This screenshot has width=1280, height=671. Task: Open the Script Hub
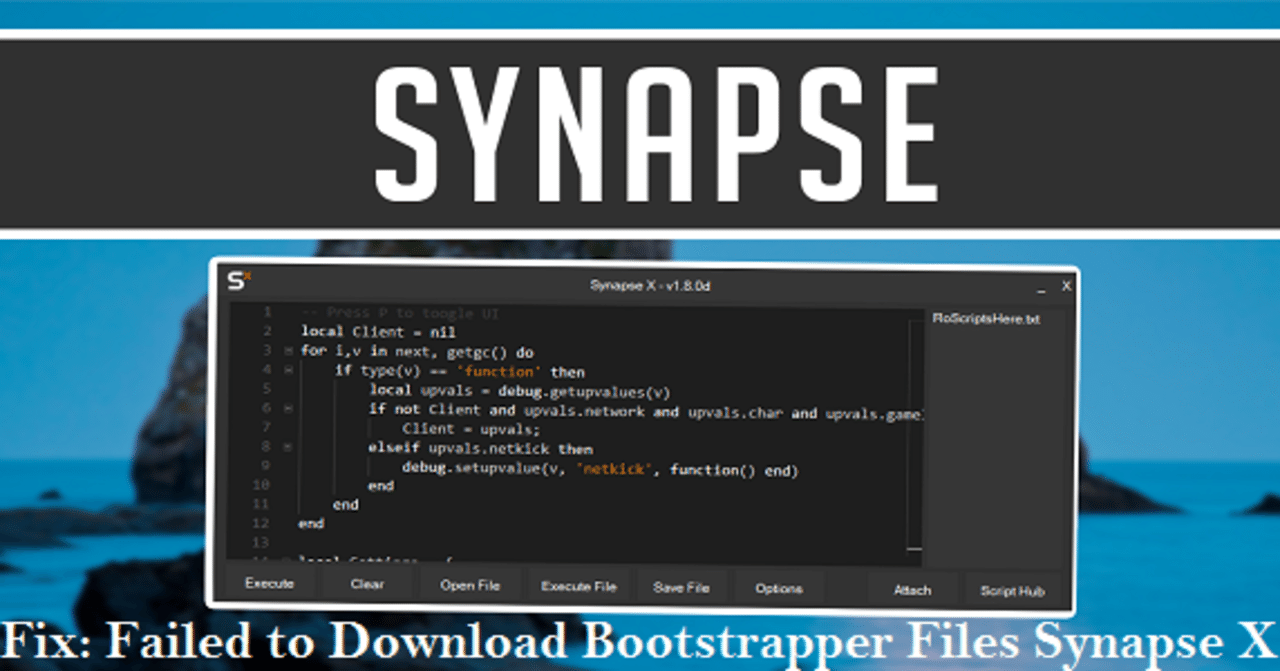[x=1012, y=591]
